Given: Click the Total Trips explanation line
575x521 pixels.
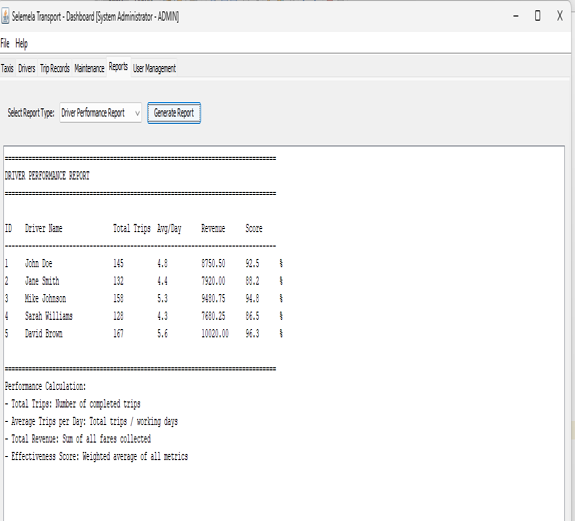Looking at the screenshot, I should pos(73,404).
